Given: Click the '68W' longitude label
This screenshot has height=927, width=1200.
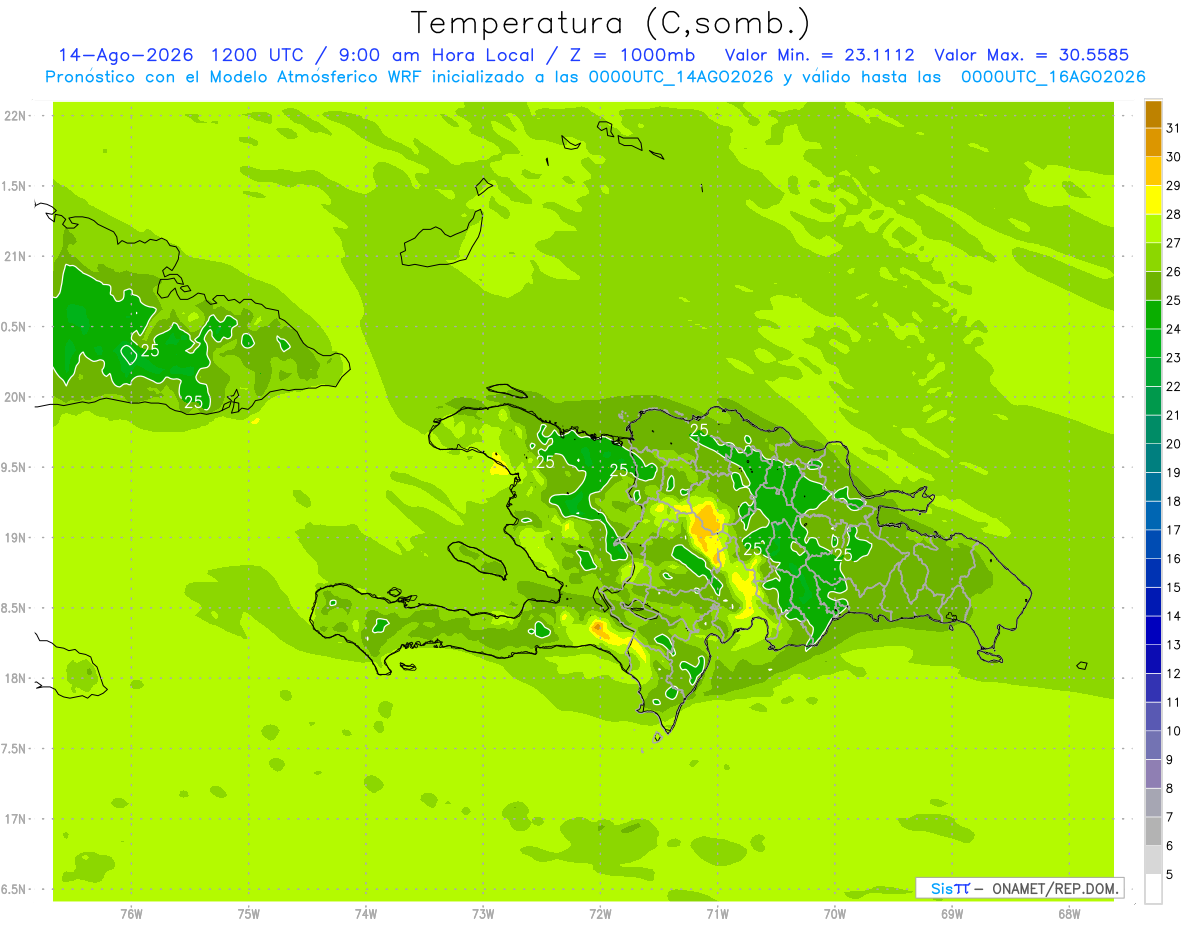Looking at the screenshot, I should [1069, 914].
